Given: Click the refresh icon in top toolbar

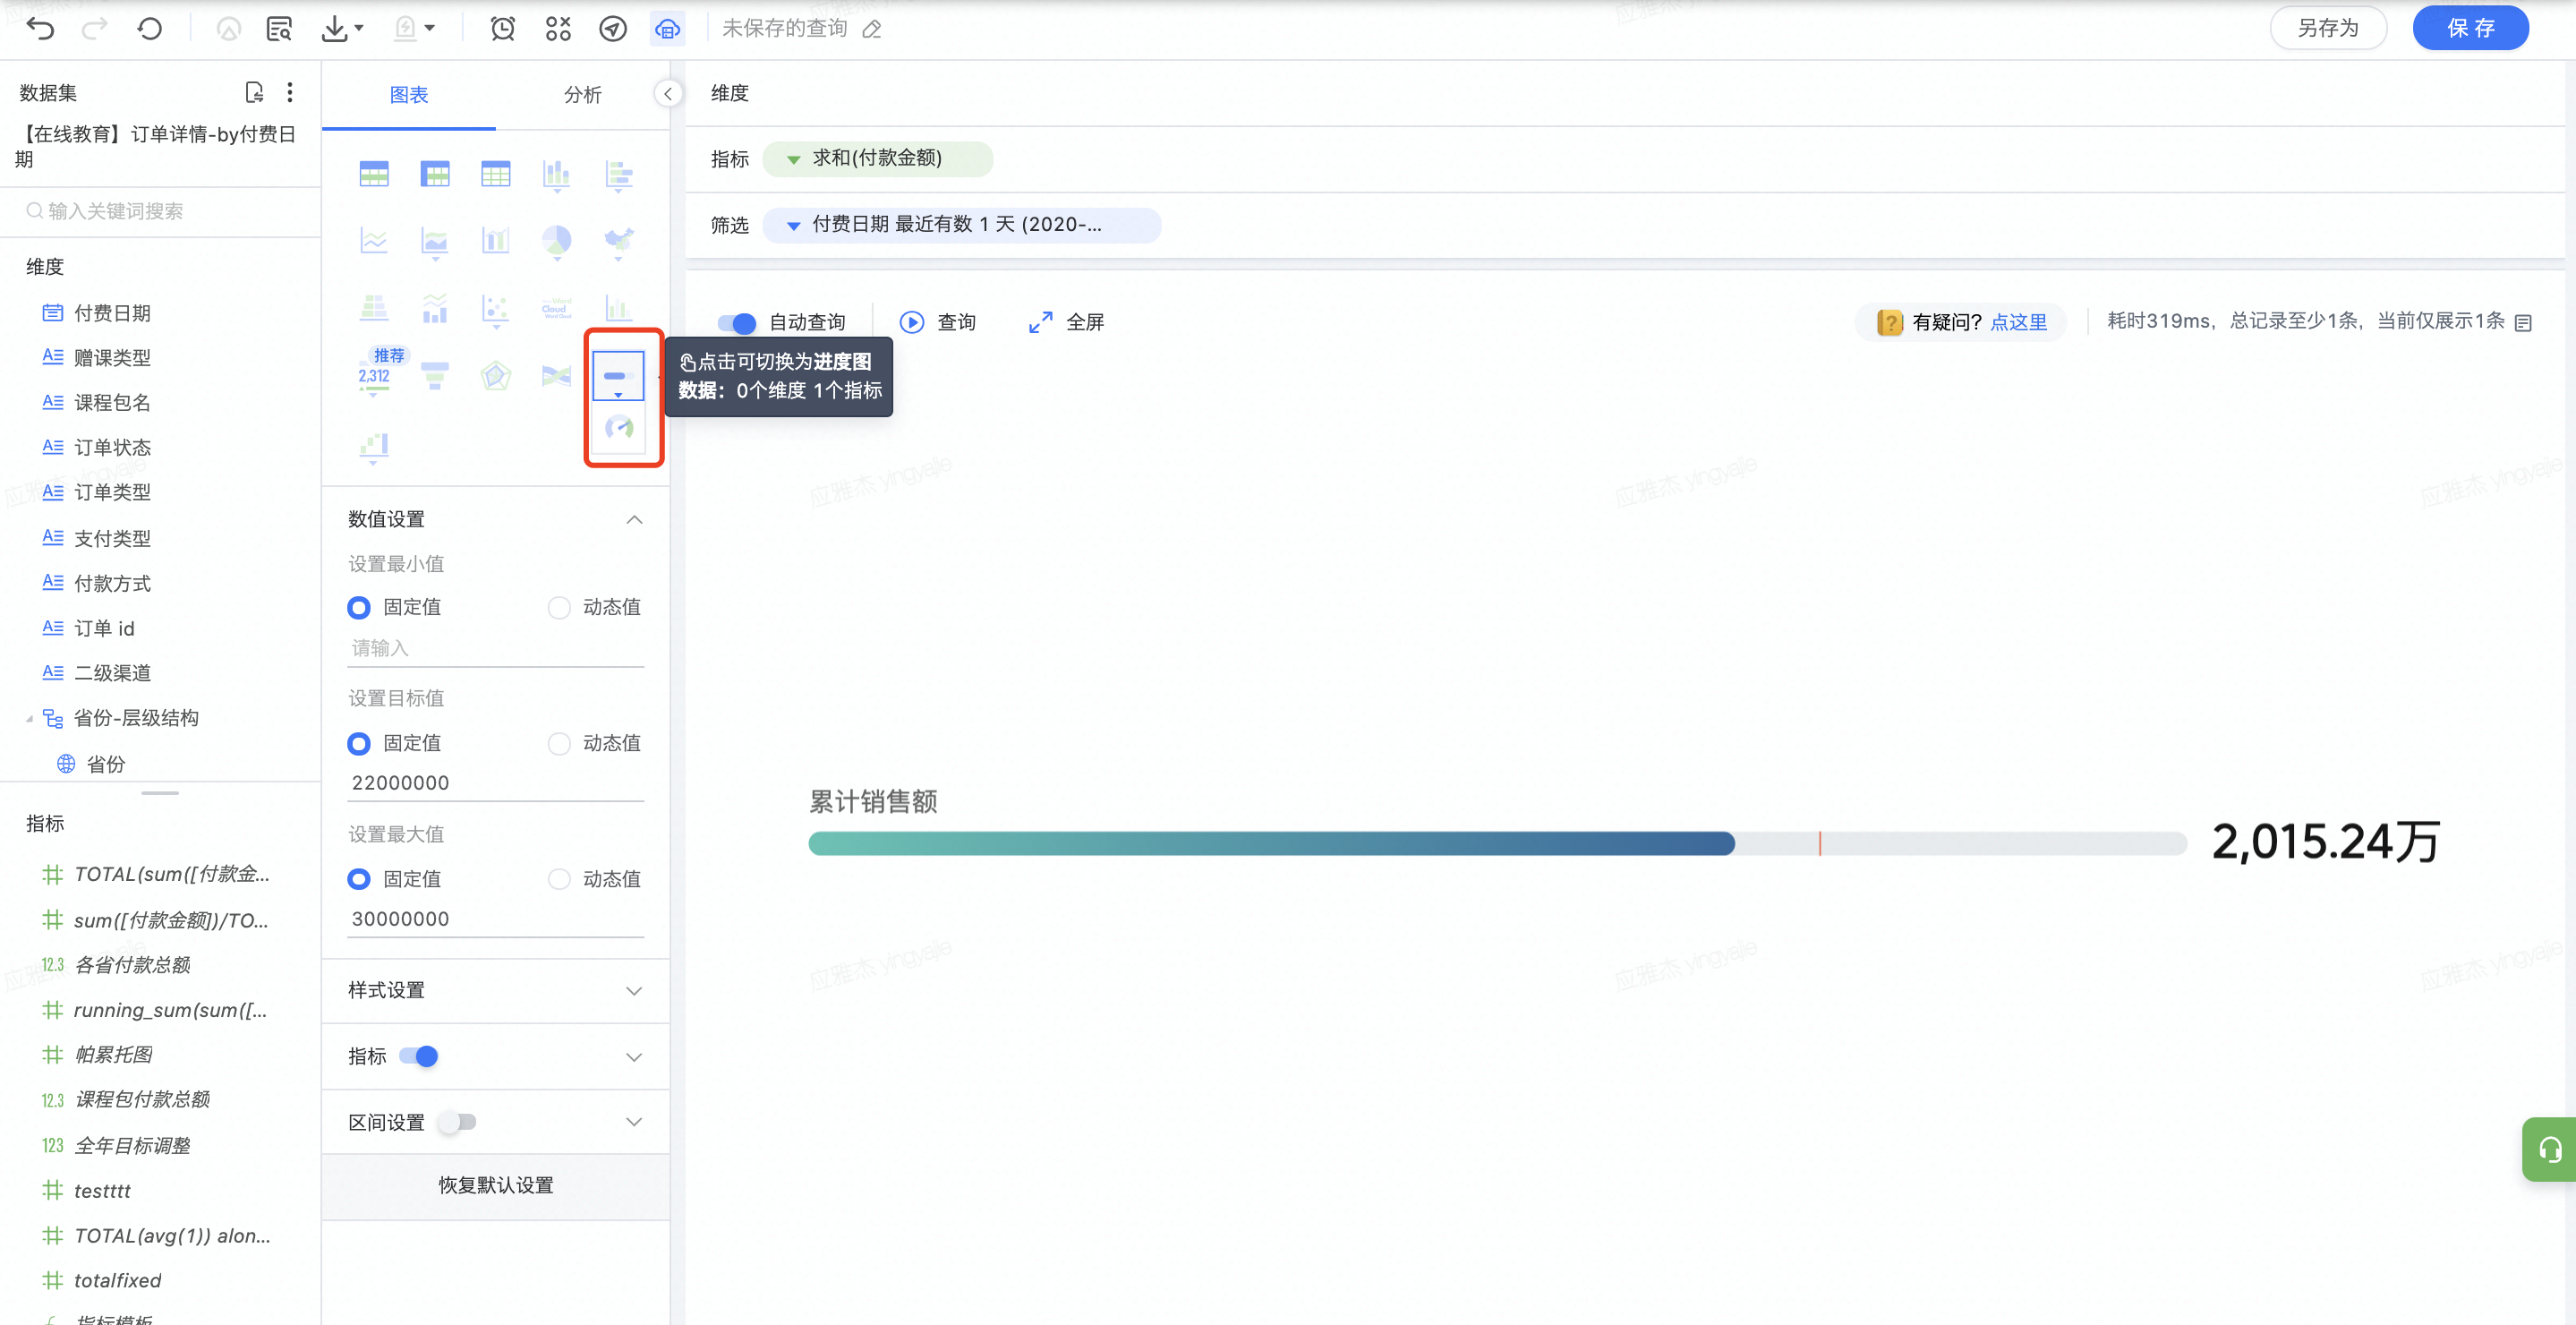Looking at the screenshot, I should pos(150,29).
